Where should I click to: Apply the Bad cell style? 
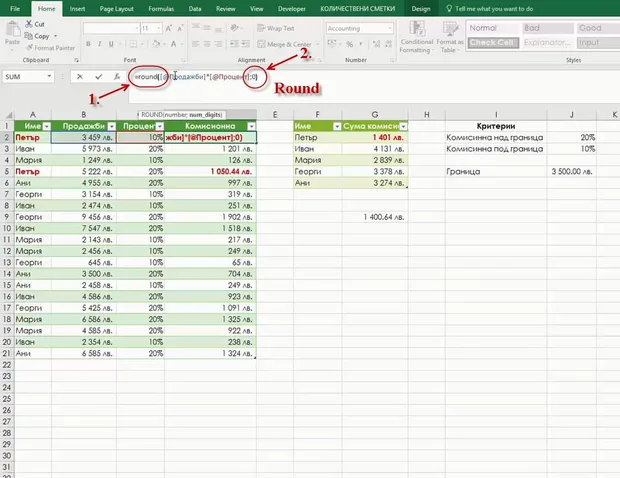pyautogui.click(x=548, y=28)
